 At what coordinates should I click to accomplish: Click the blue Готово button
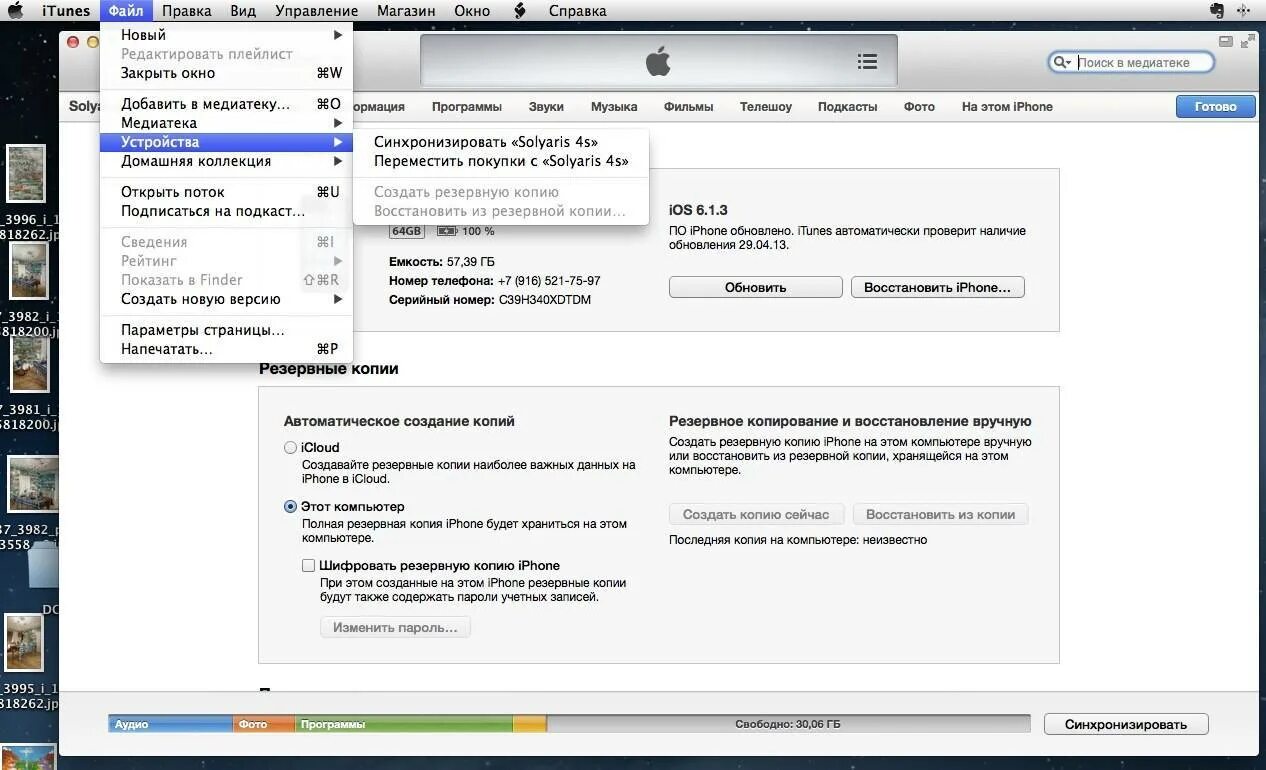pos(1216,107)
